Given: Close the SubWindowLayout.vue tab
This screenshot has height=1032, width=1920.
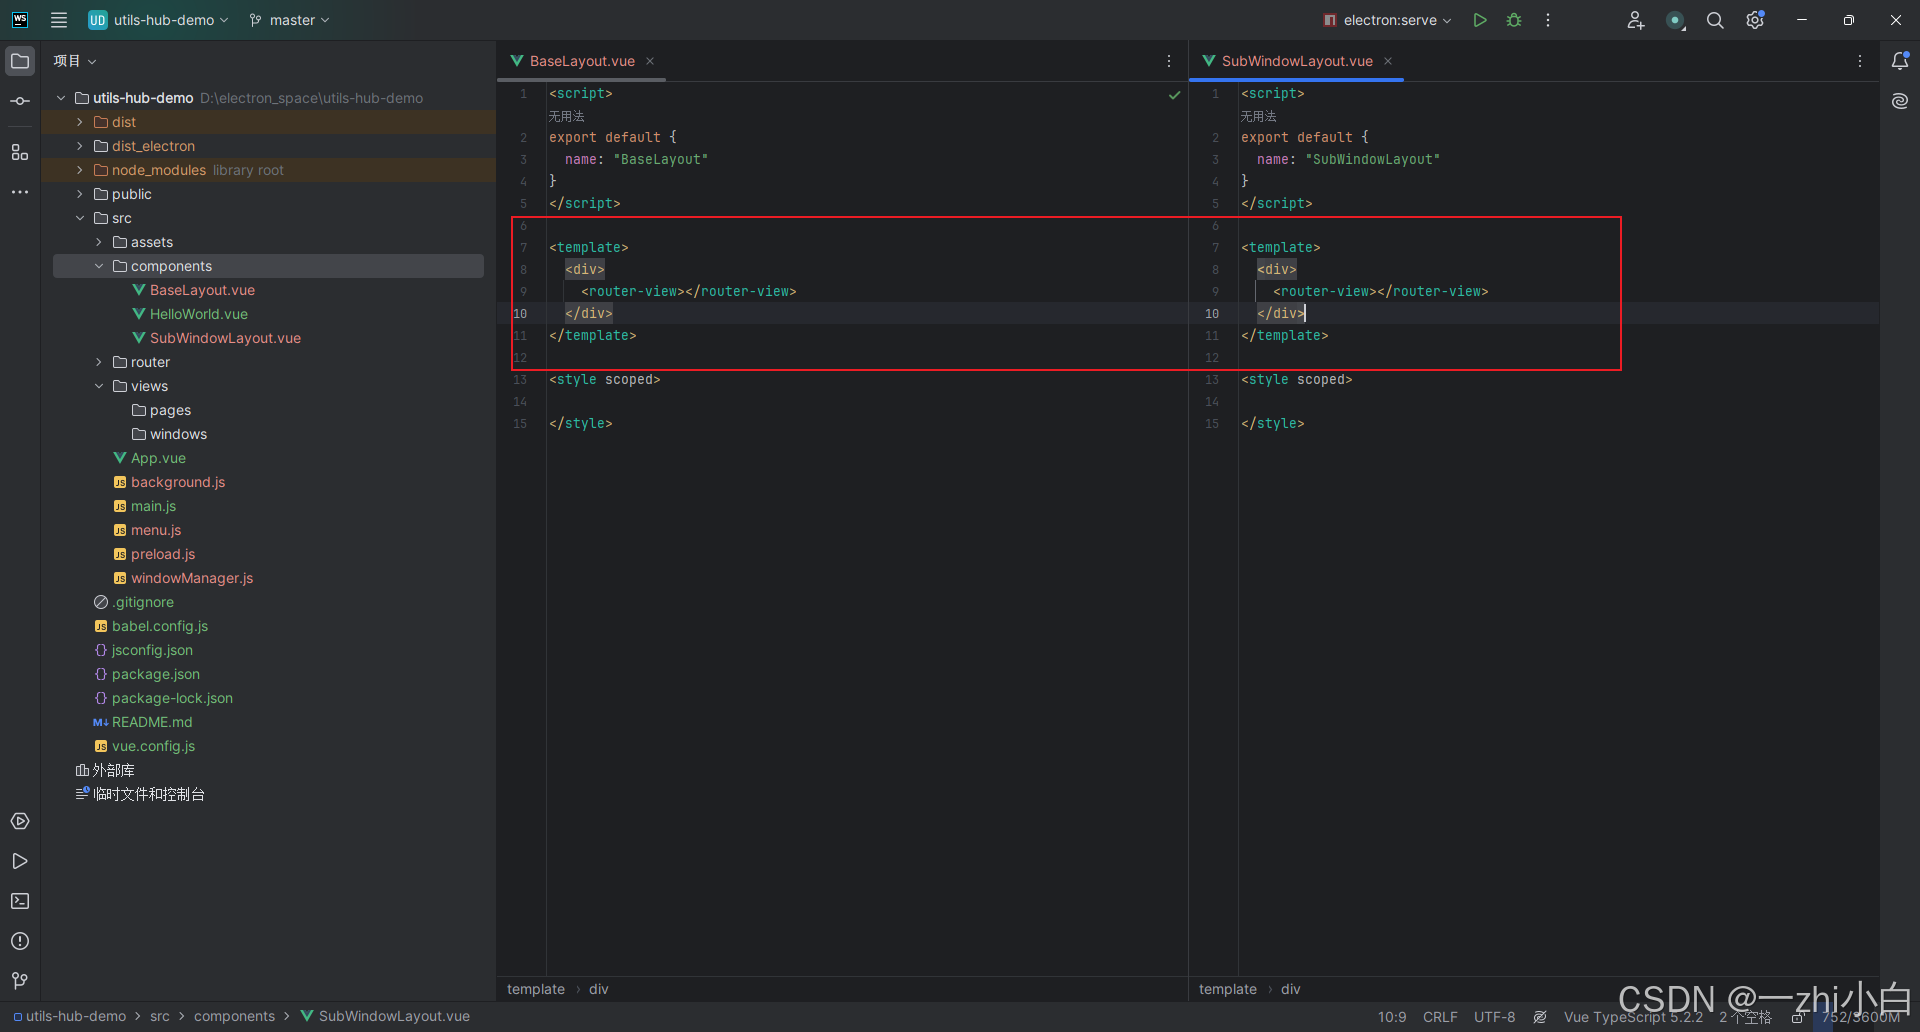Looking at the screenshot, I should 1388,61.
